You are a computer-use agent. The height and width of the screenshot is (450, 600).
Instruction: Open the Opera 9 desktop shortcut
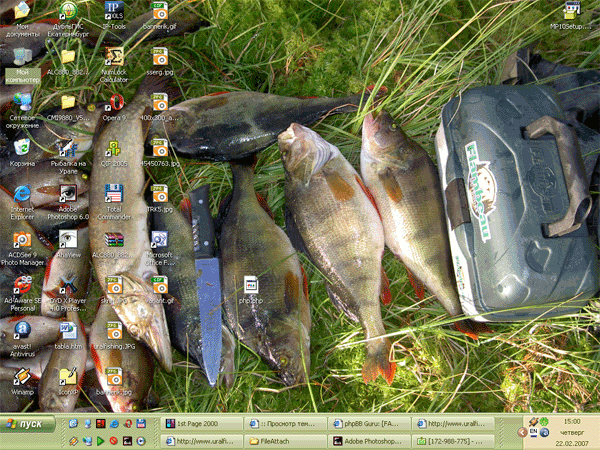click(x=114, y=103)
